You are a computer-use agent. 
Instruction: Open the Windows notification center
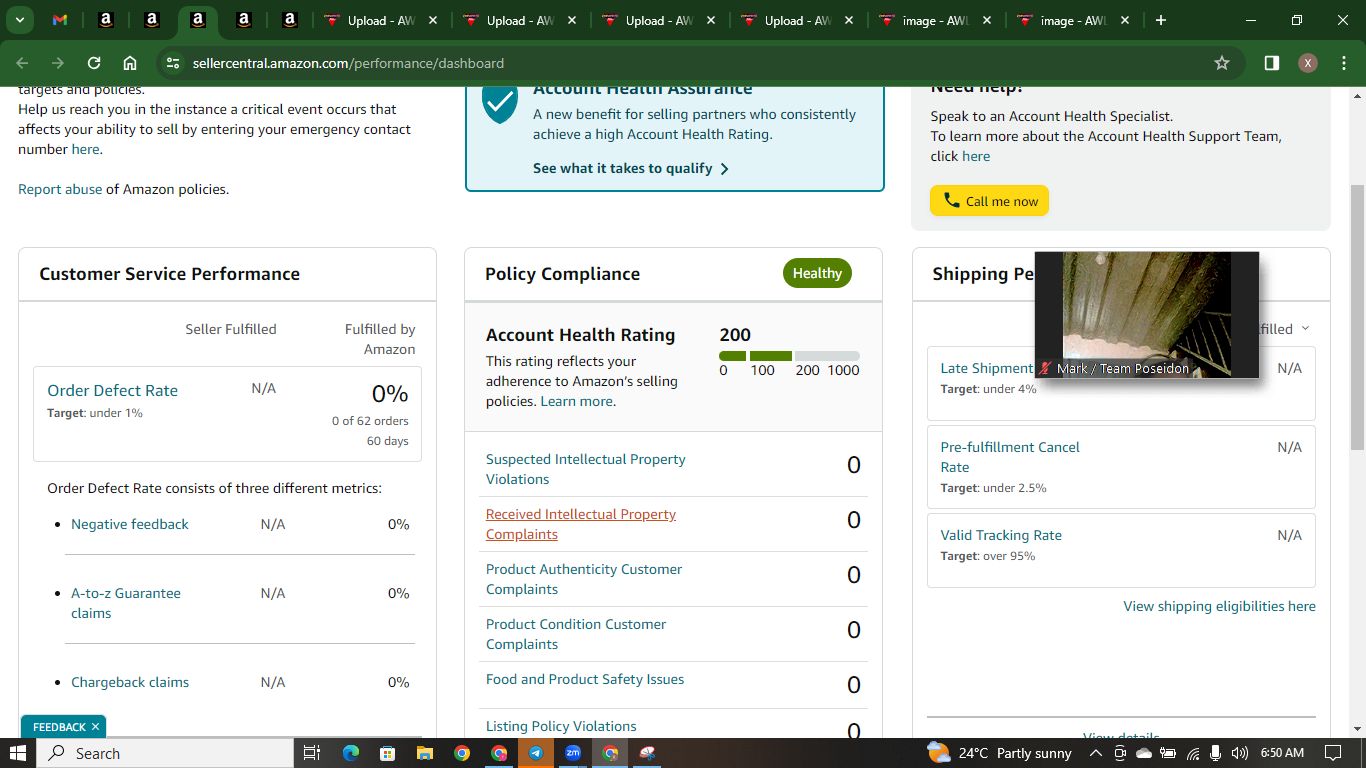[x=1333, y=753]
